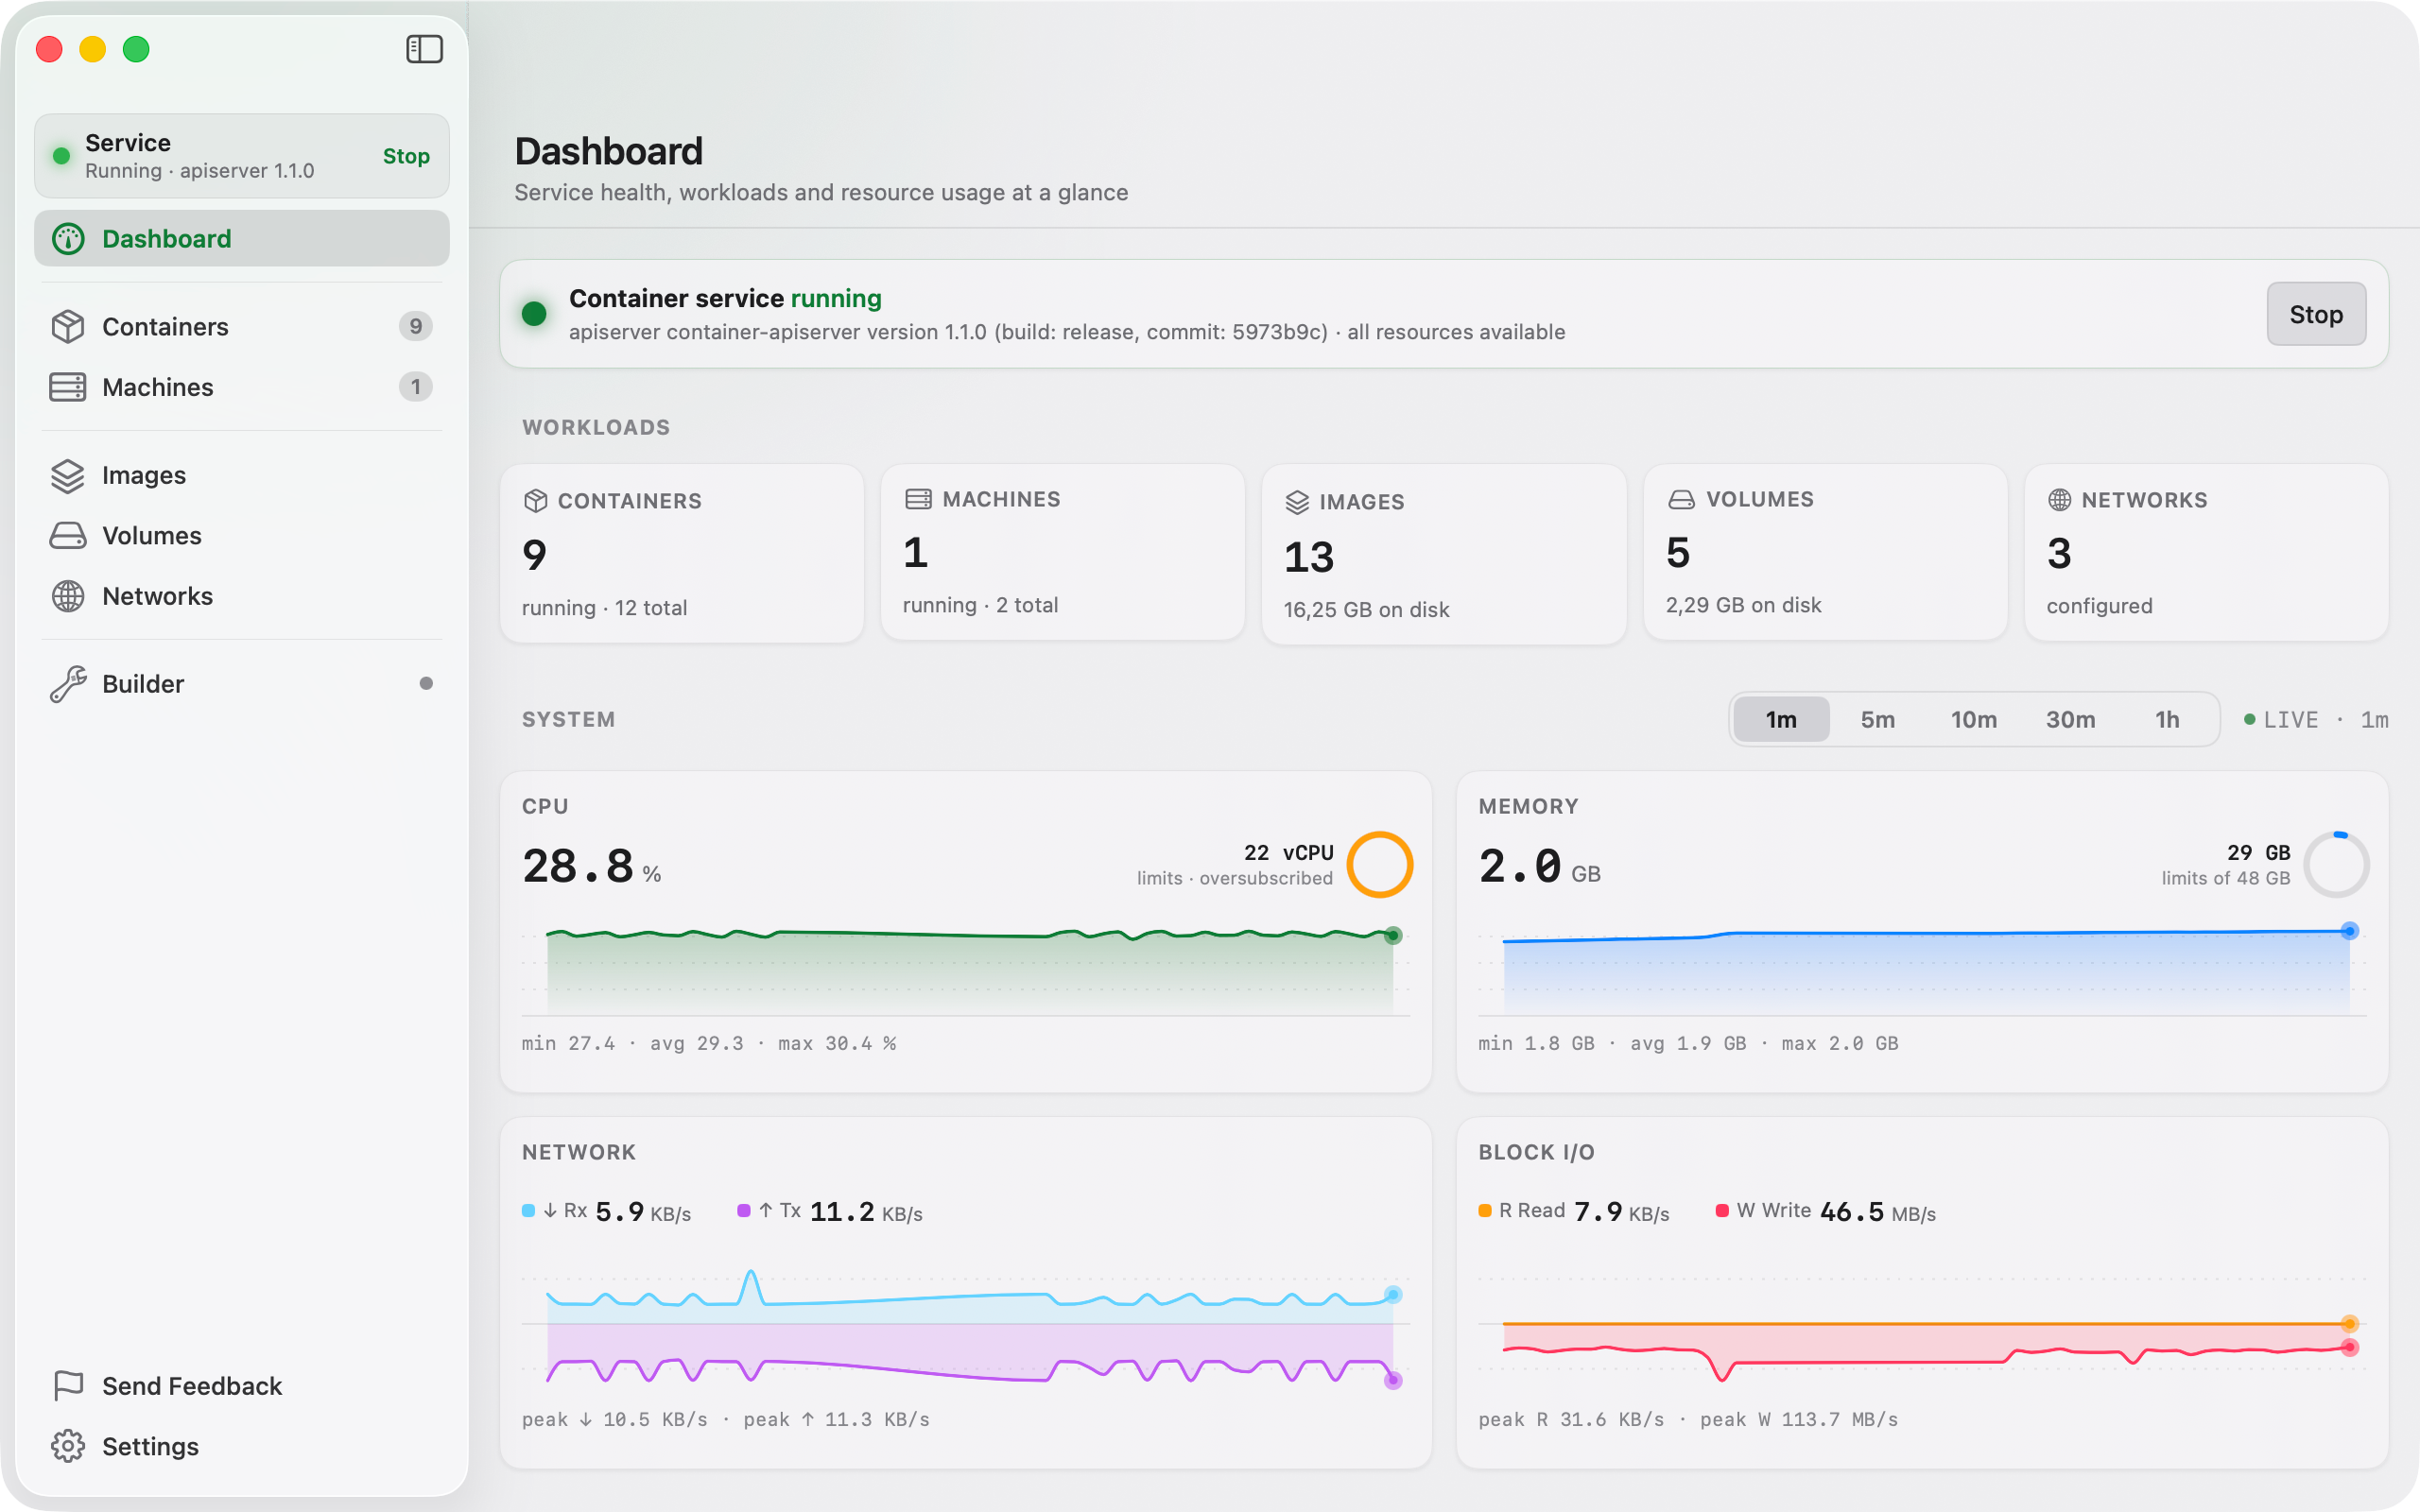Click the CPU latest data point marker
The image size is (2420, 1512).
coord(1393,936)
